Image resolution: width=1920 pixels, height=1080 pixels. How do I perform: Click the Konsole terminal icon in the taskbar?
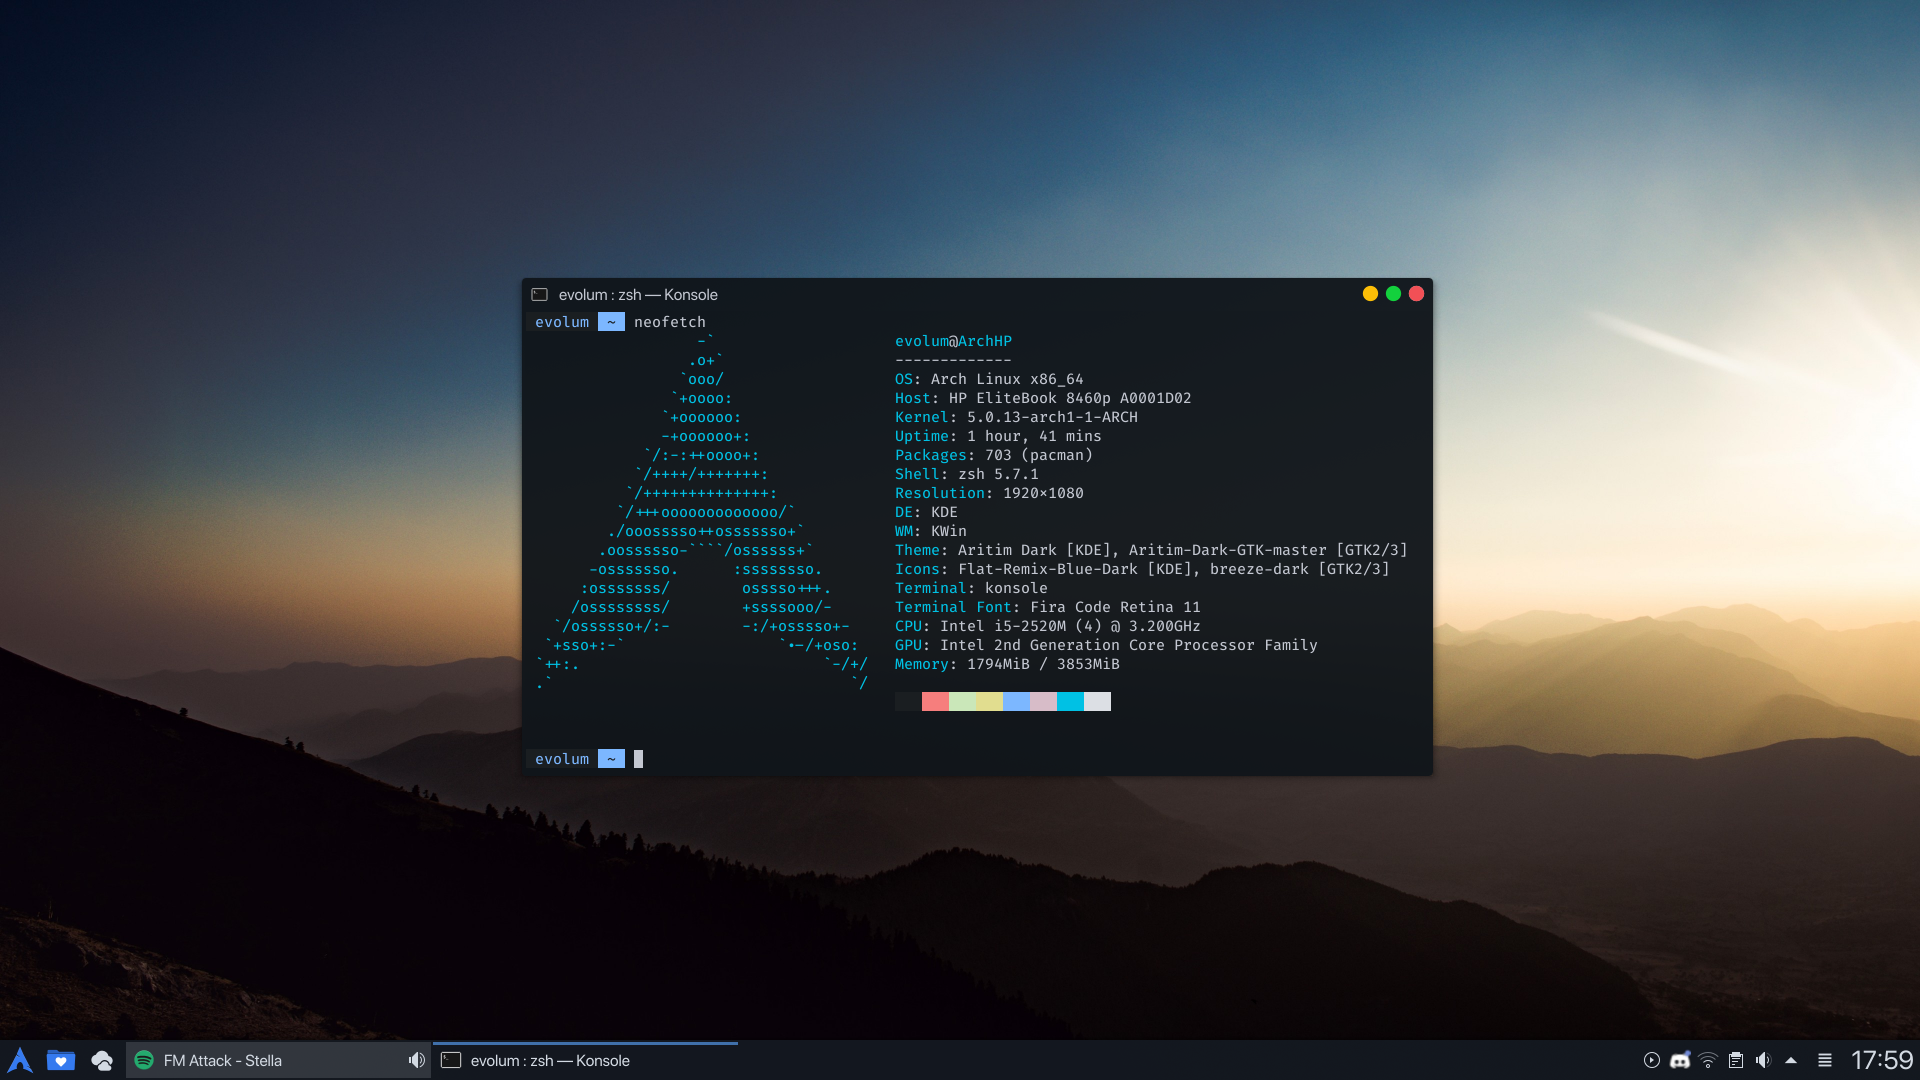pyautogui.click(x=451, y=1060)
